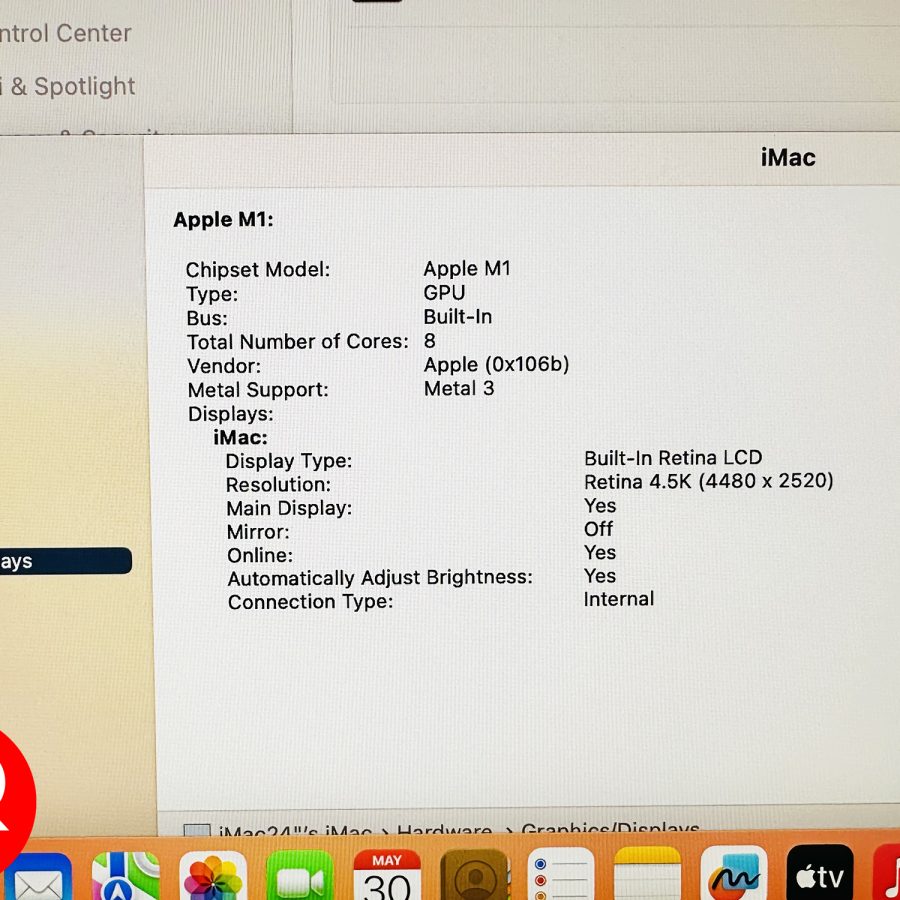Click the chipset value "Apple M1"
The width and height of the screenshot is (900, 900).
pos(467,269)
